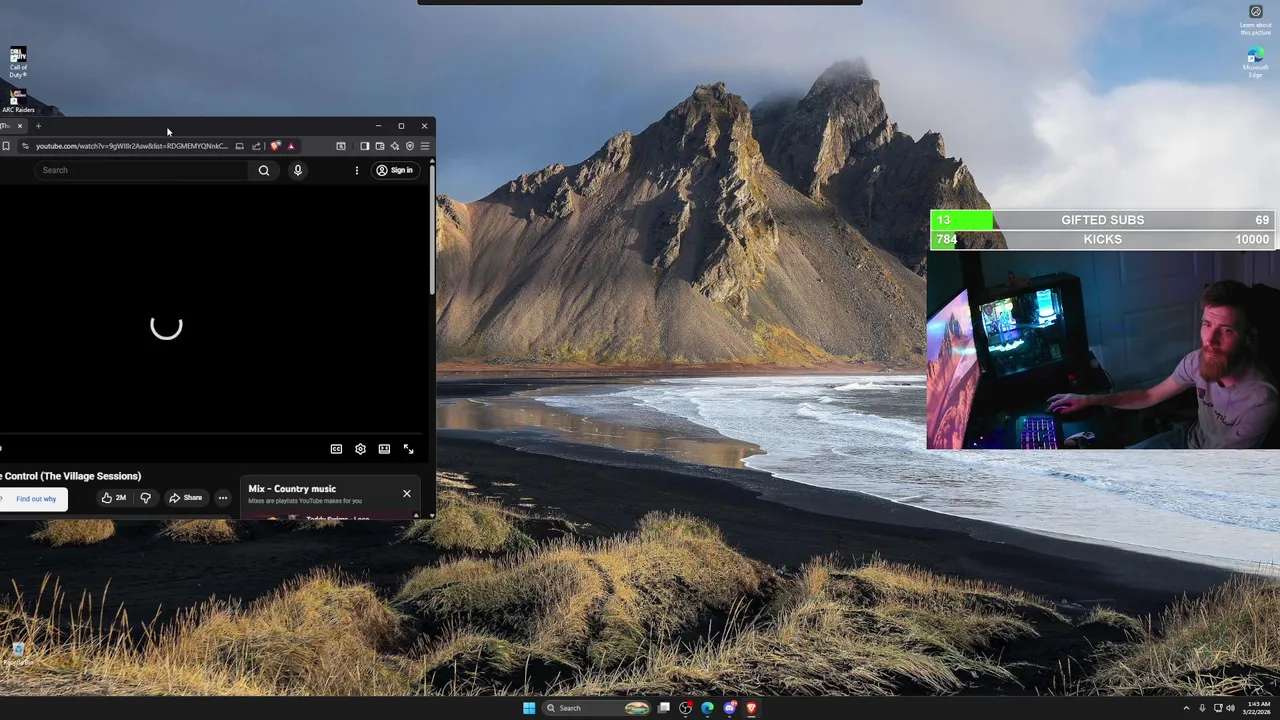Open Brave VPN shield icon
The image size is (1280, 720).
click(410, 146)
